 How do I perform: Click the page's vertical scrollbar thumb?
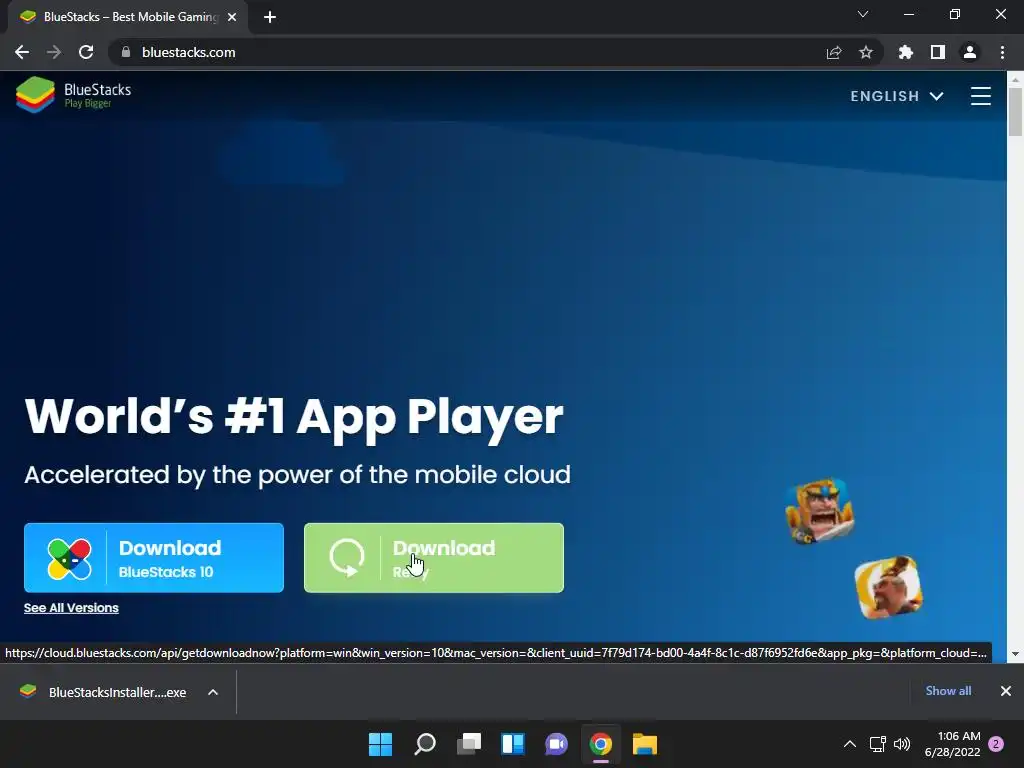point(1015,112)
